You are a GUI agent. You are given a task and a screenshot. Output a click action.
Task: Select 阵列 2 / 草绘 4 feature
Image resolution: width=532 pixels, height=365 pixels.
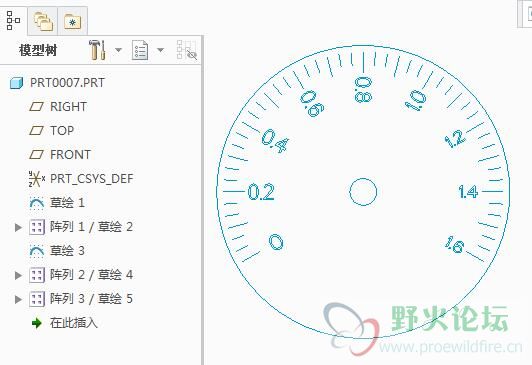[x=91, y=275]
